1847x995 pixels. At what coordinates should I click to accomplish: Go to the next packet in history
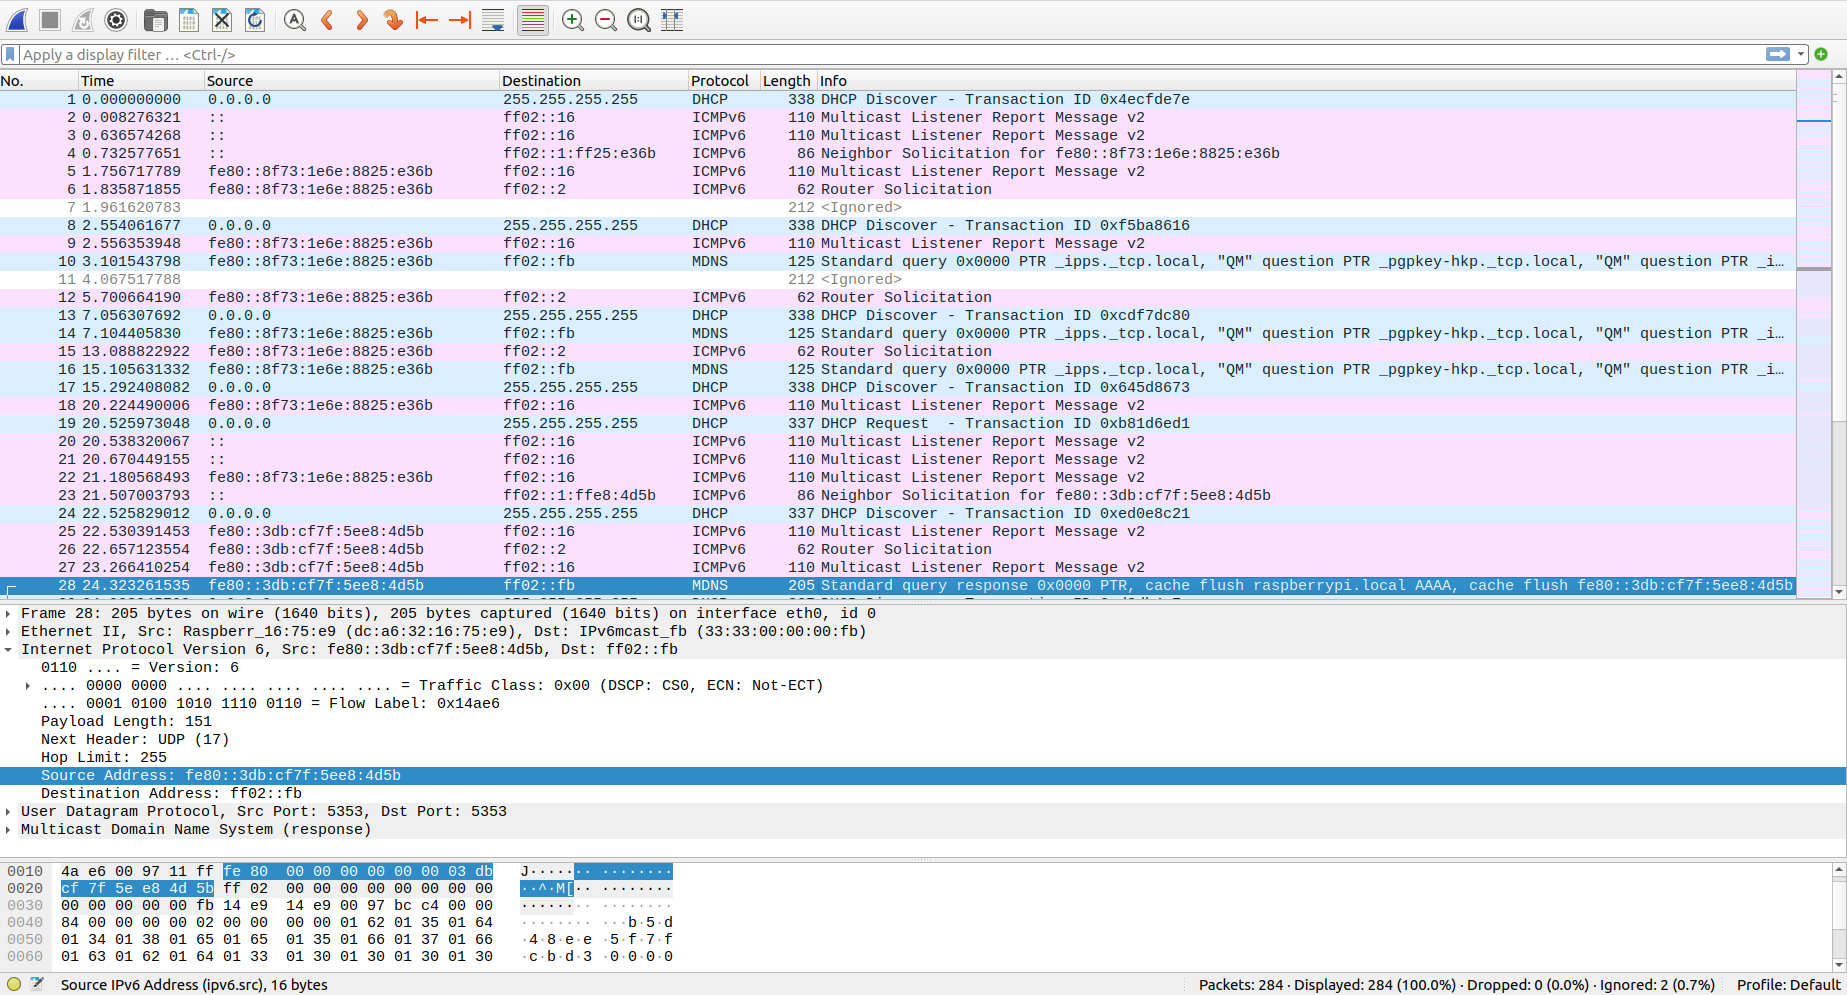click(360, 20)
